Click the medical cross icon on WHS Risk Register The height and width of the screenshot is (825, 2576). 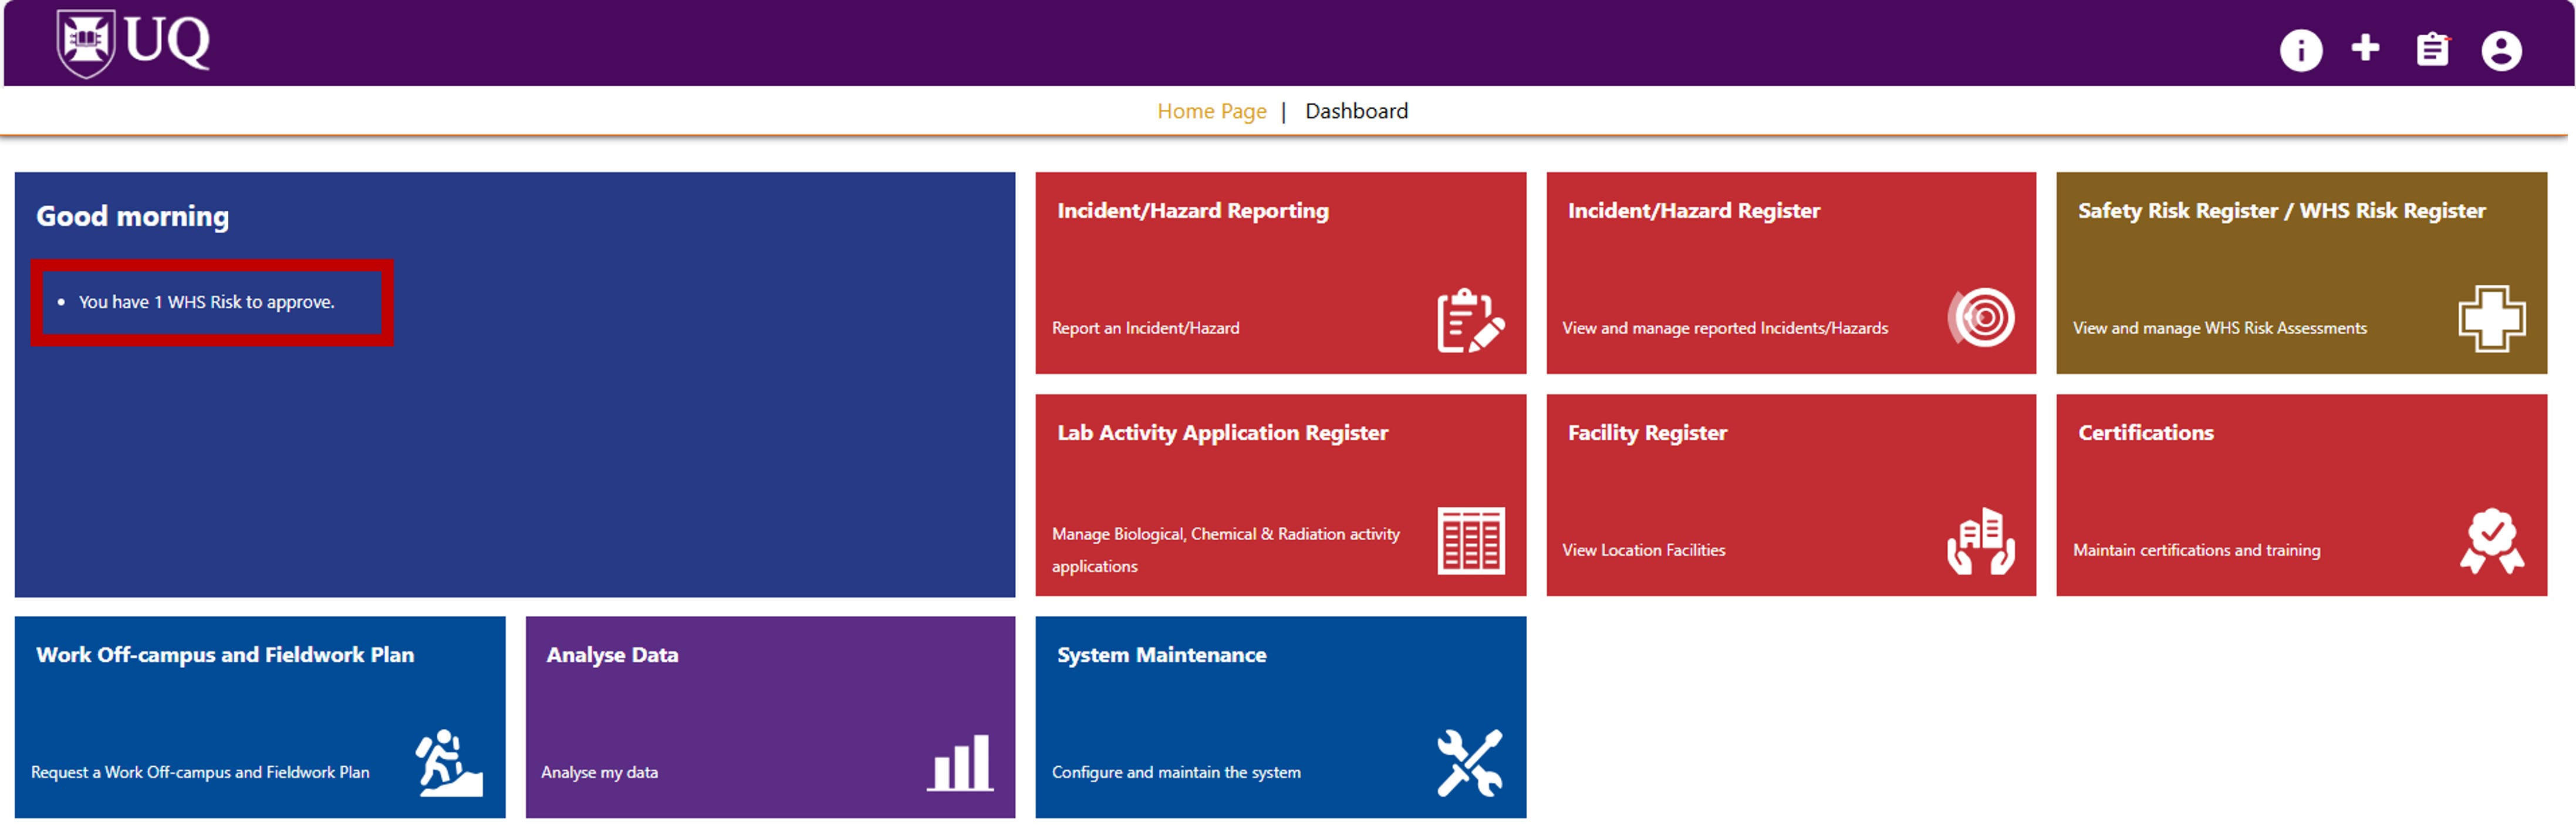(x=2491, y=319)
